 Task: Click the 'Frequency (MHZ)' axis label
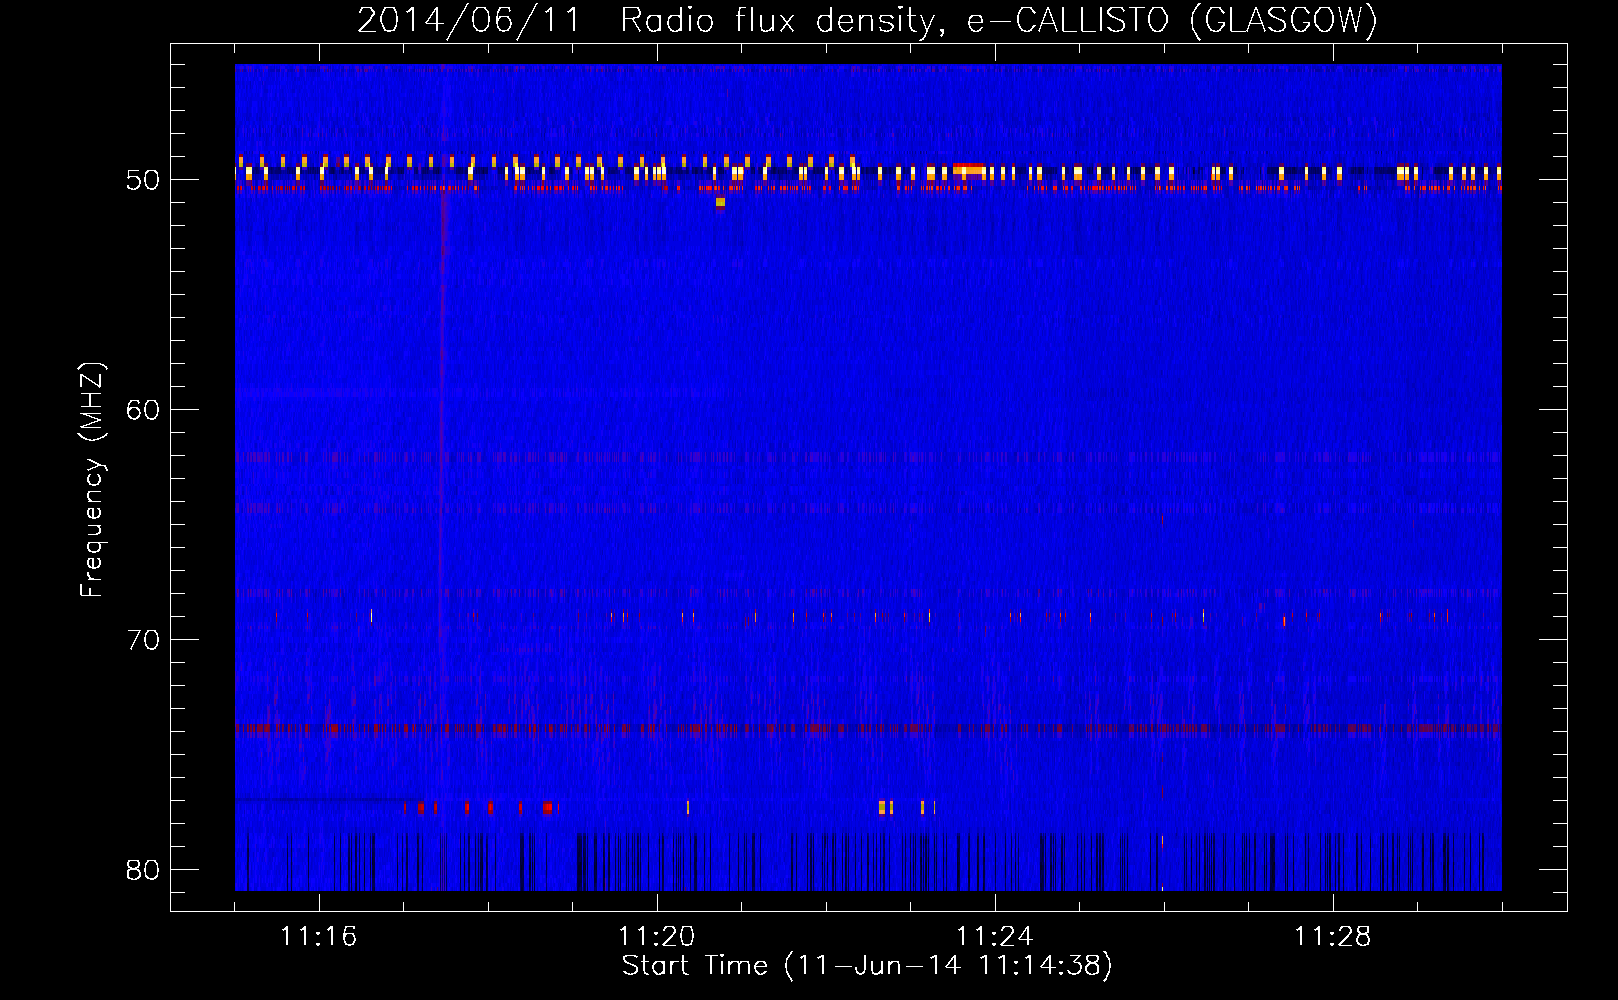pyautogui.click(x=91, y=480)
